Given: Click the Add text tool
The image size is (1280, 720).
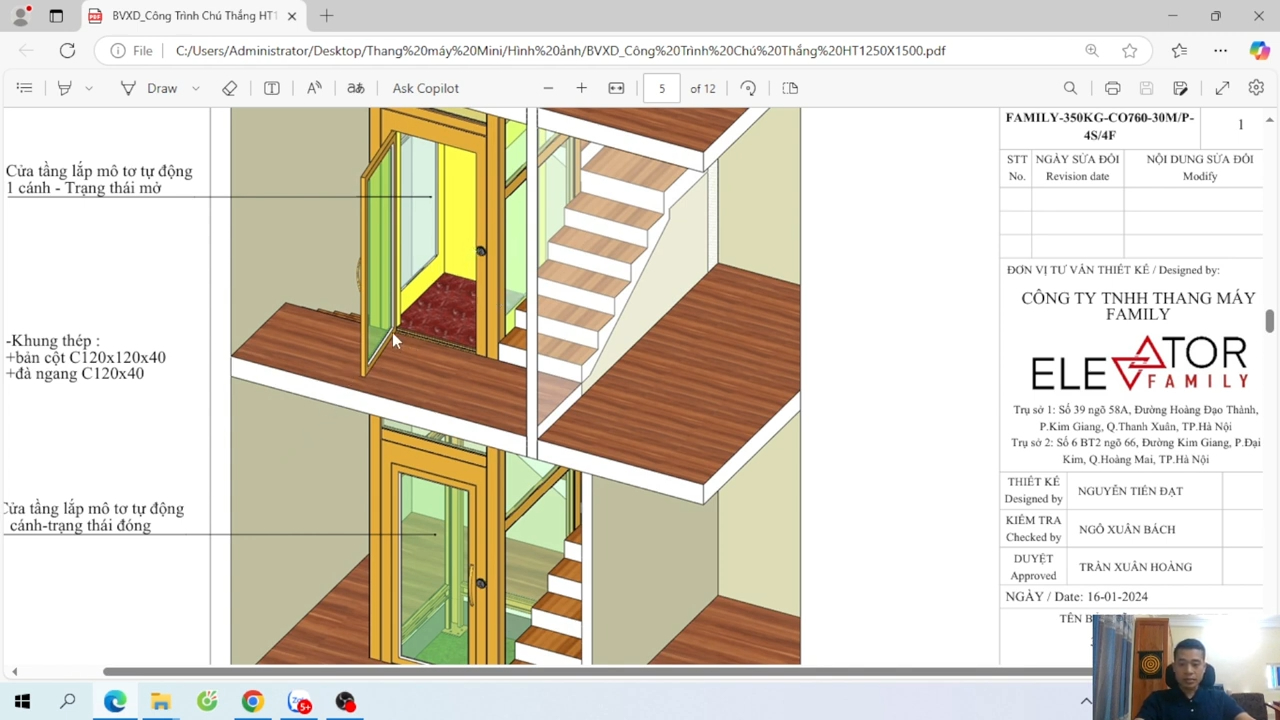Looking at the screenshot, I should pos(271,88).
